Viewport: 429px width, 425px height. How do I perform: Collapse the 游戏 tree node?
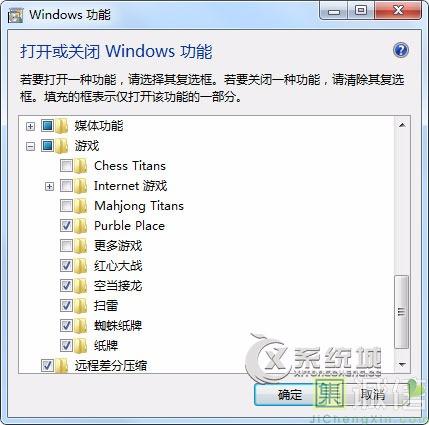coord(30,146)
